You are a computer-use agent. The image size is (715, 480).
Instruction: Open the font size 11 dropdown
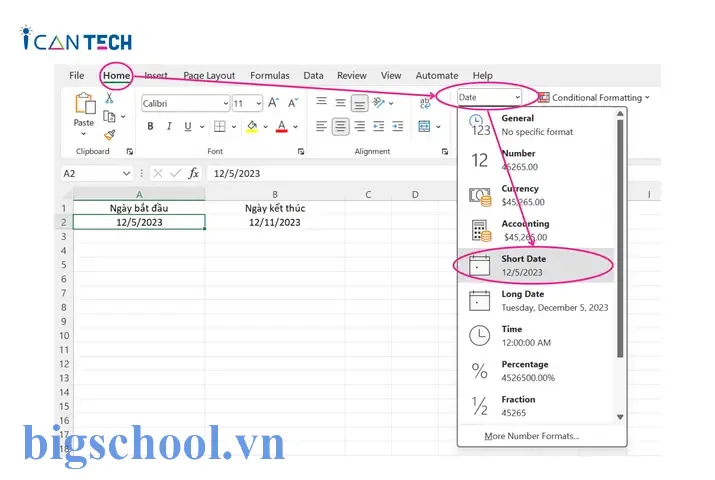tap(259, 103)
